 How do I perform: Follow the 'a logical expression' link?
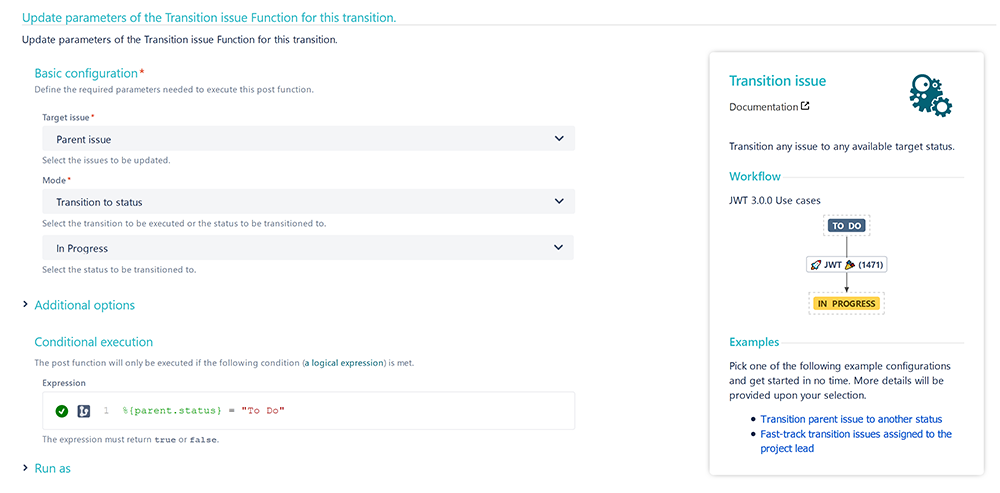[x=345, y=363]
